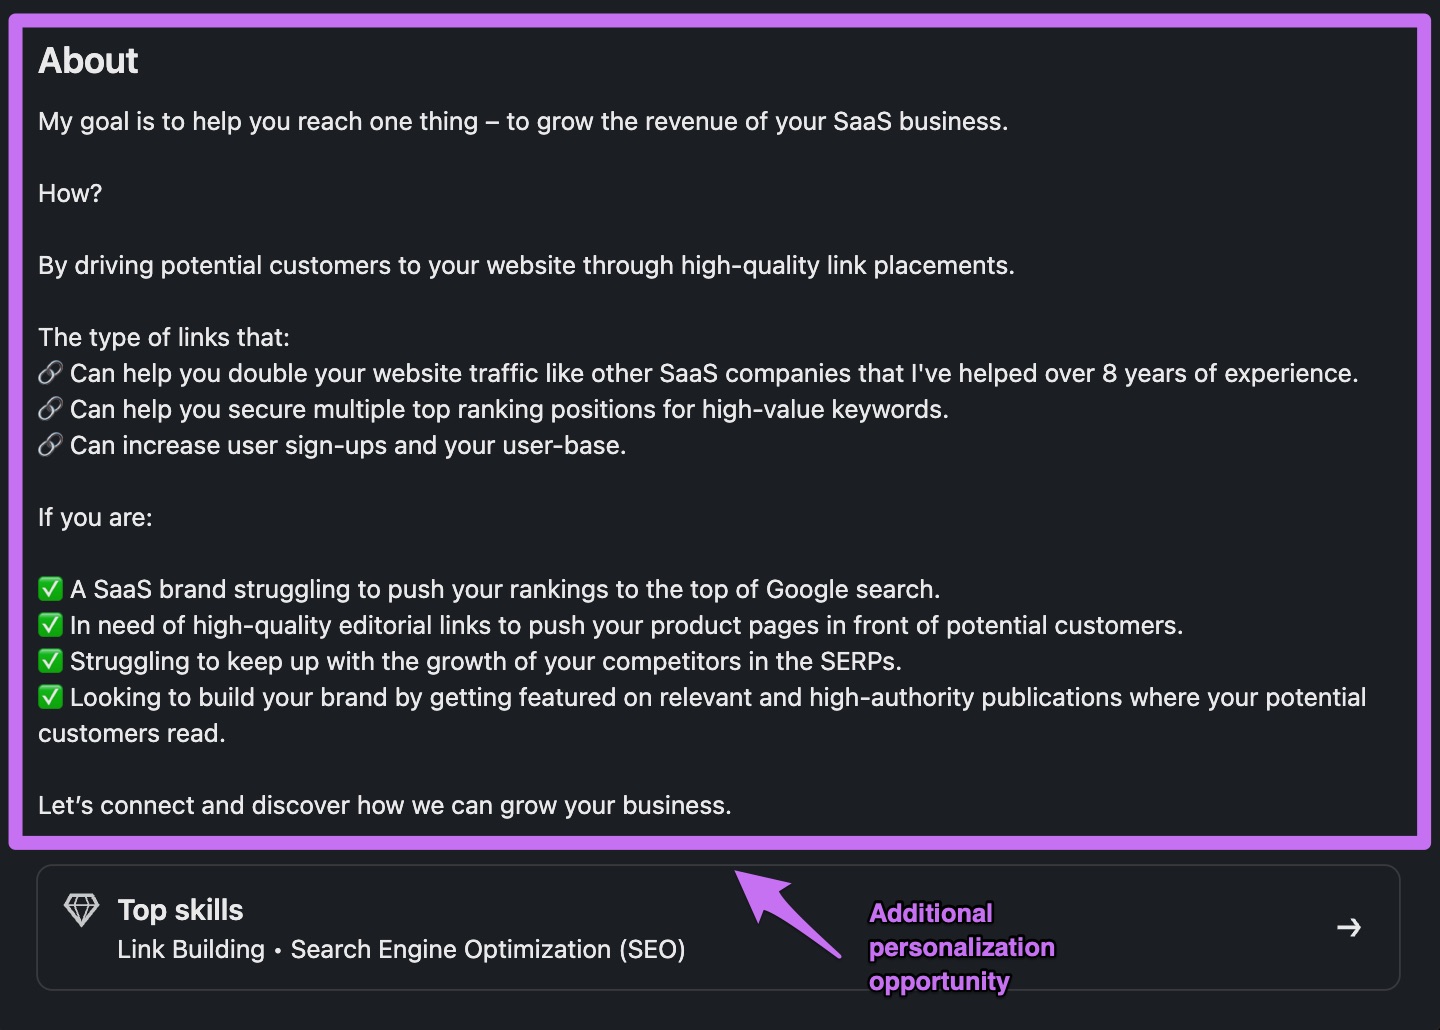Viewport: 1440px width, 1030px height.
Task: Click the Link Building skill text
Action: pos(191,949)
